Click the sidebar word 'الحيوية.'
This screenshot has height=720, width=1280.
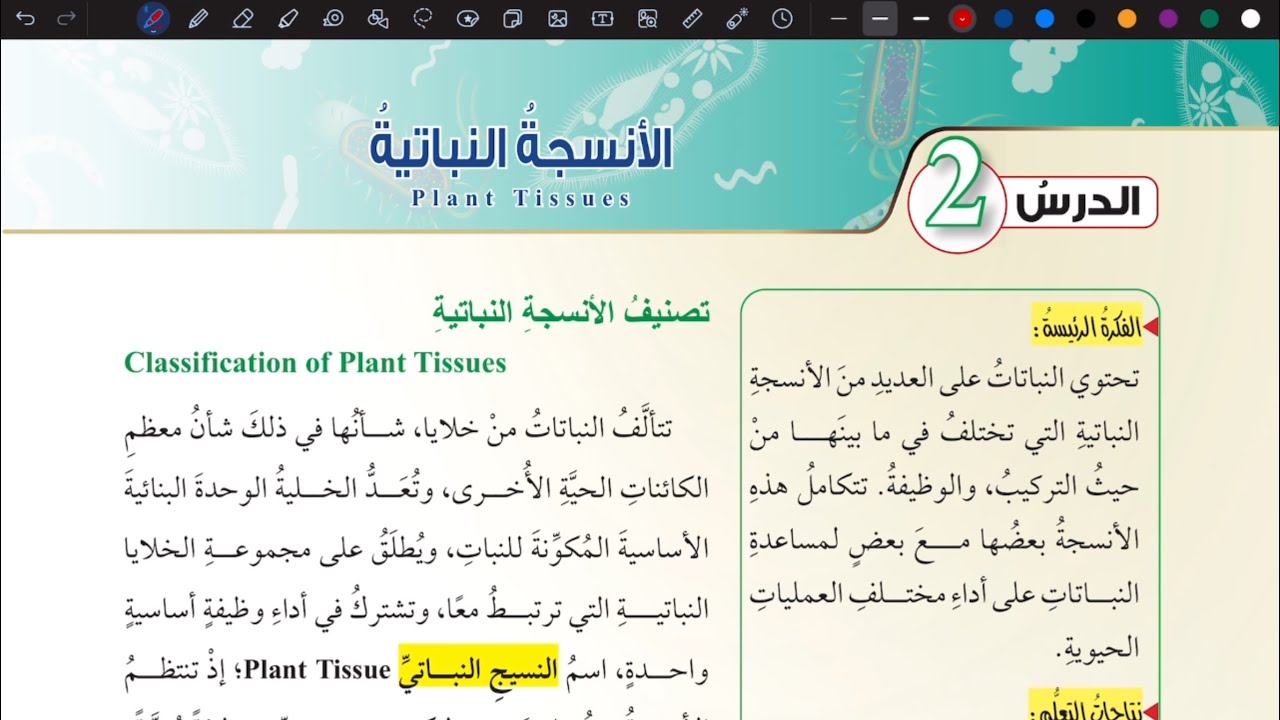tap(1097, 649)
